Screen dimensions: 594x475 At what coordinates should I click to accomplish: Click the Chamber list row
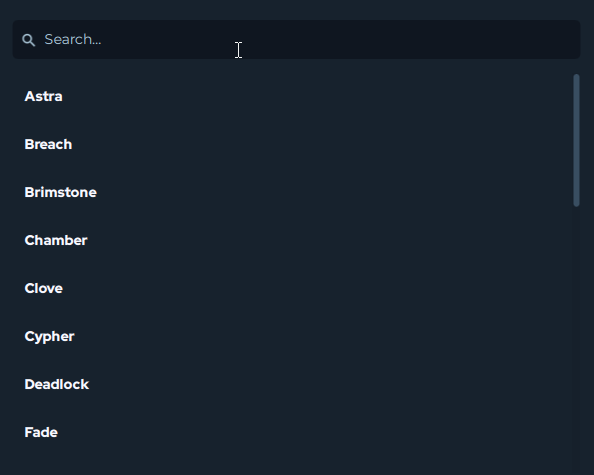coord(292,240)
